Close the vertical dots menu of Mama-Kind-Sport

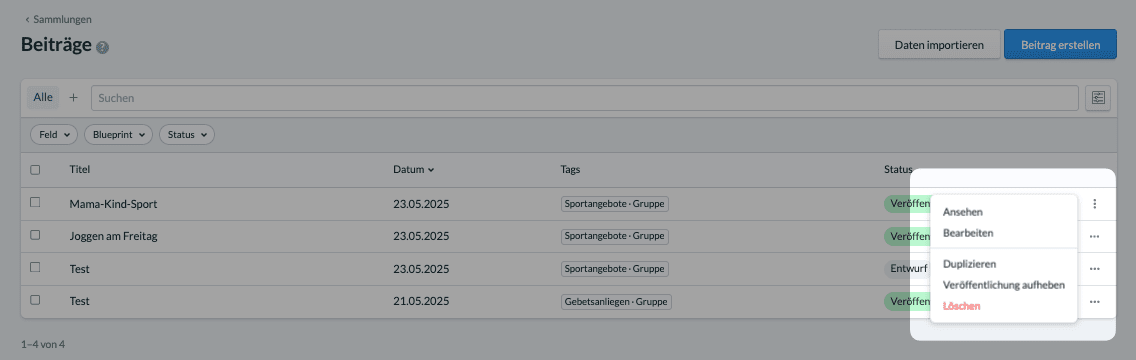1094,204
